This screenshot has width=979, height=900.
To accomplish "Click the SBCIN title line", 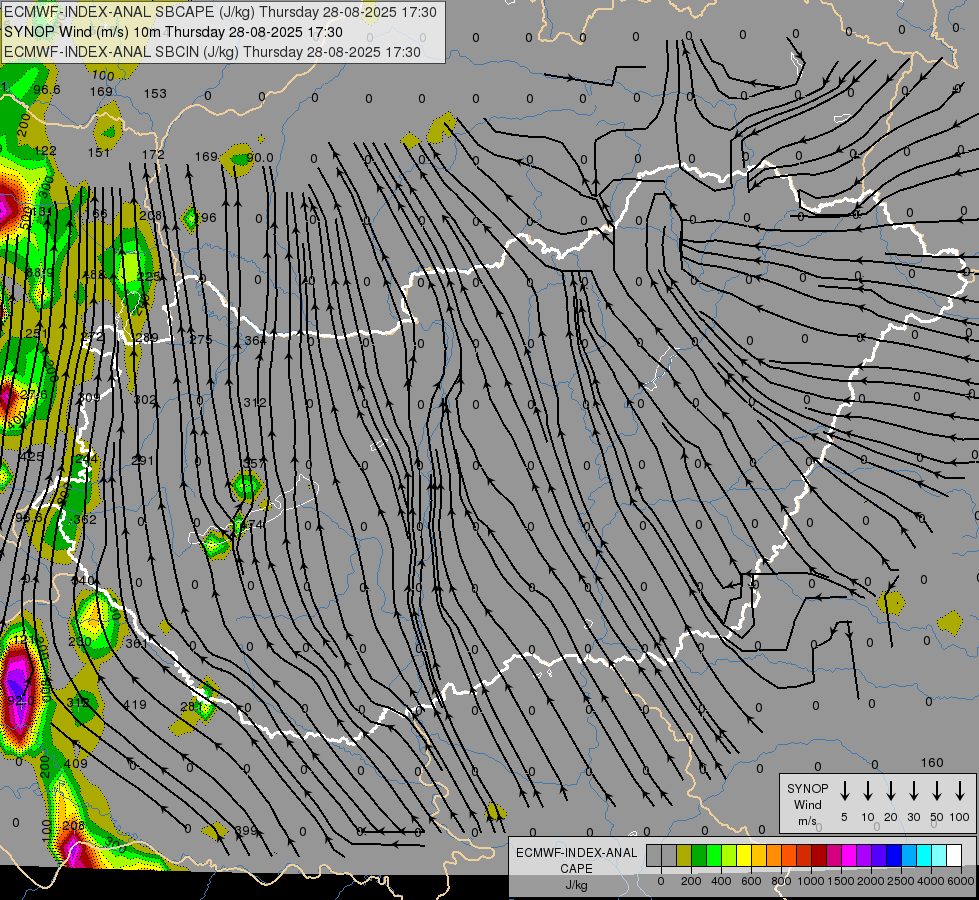I will click(x=212, y=52).
